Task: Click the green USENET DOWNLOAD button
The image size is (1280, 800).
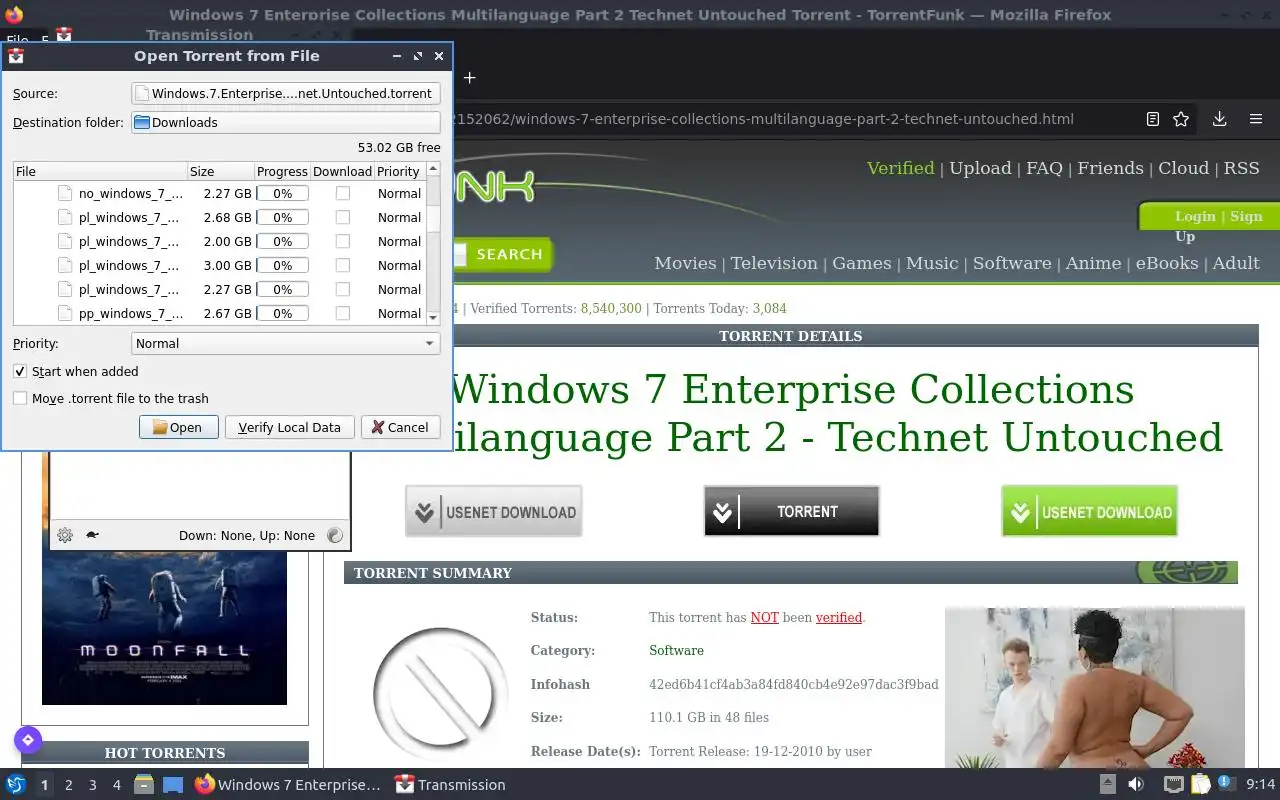Action: 1089,511
